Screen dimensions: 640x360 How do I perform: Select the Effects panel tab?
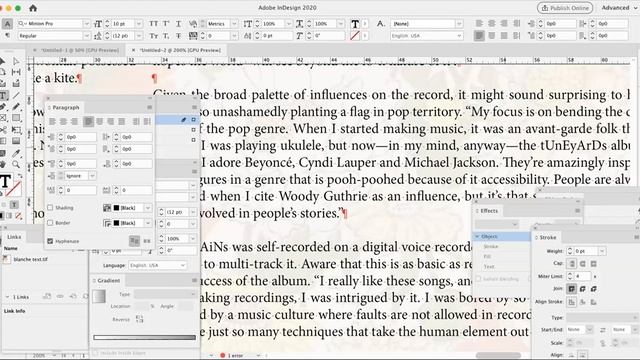coord(489,211)
